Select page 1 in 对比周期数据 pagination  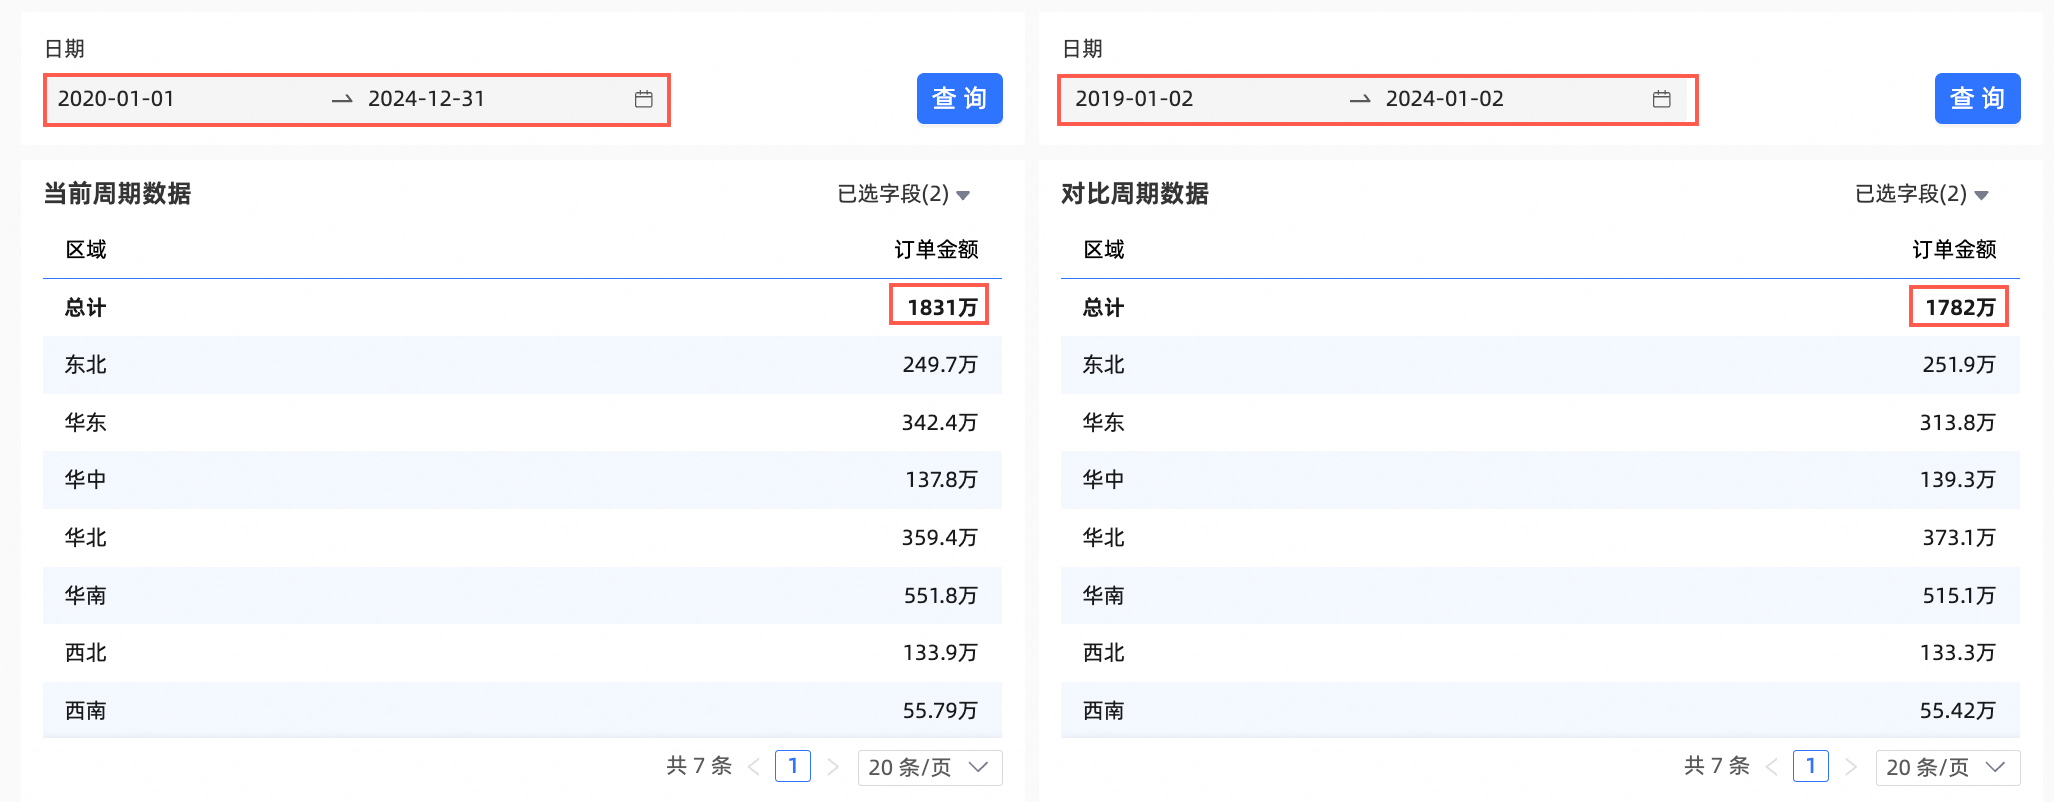(x=1811, y=766)
